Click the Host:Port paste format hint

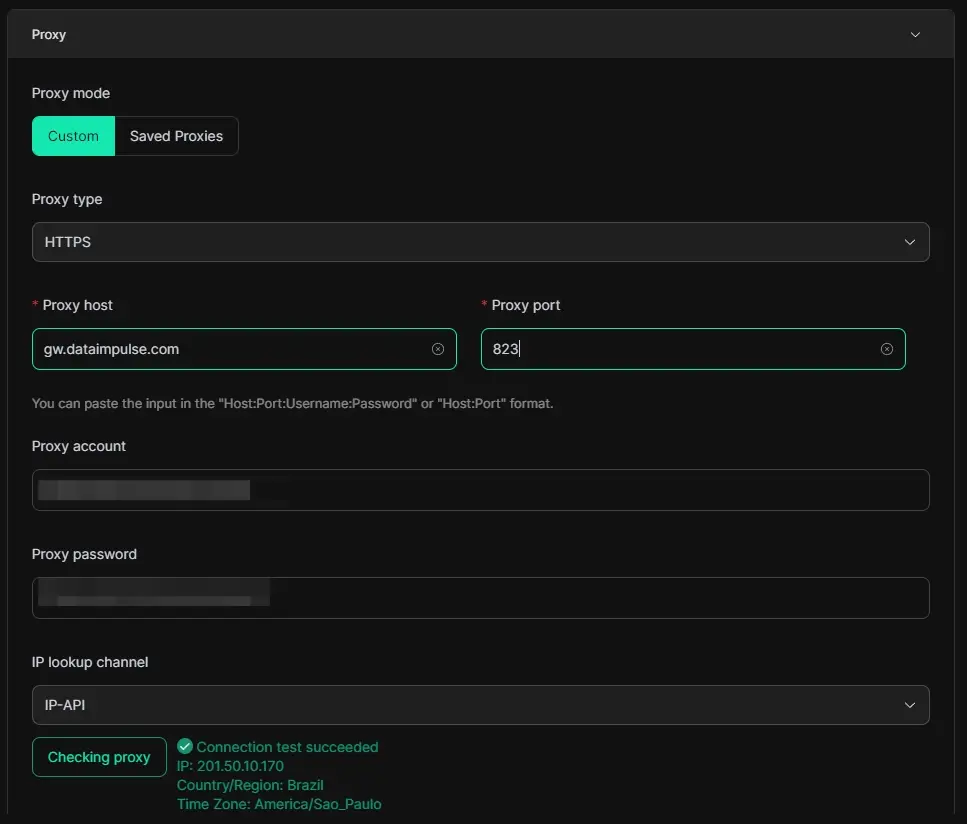click(292, 404)
